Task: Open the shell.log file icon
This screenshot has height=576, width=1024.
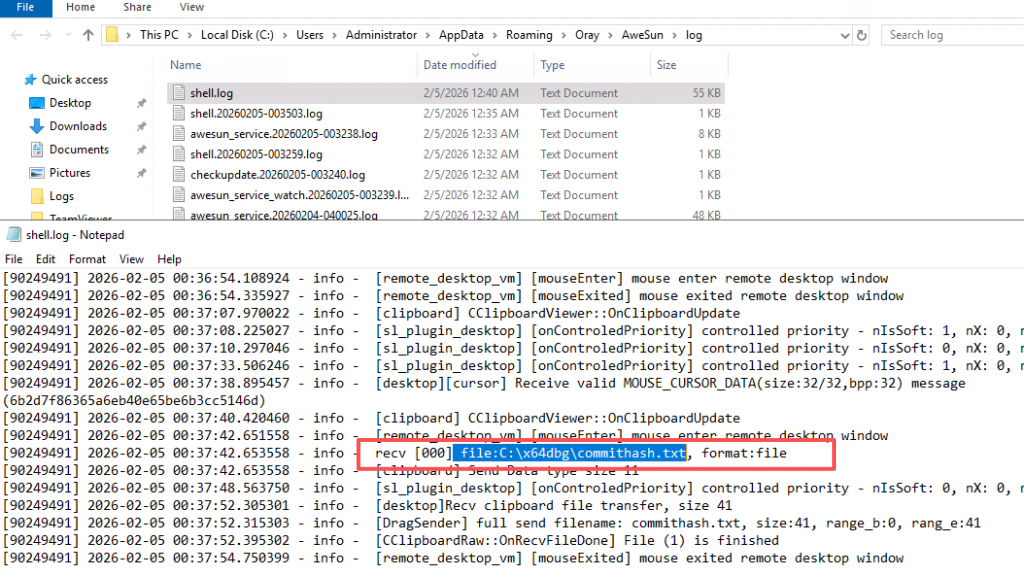Action: (x=179, y=93)
